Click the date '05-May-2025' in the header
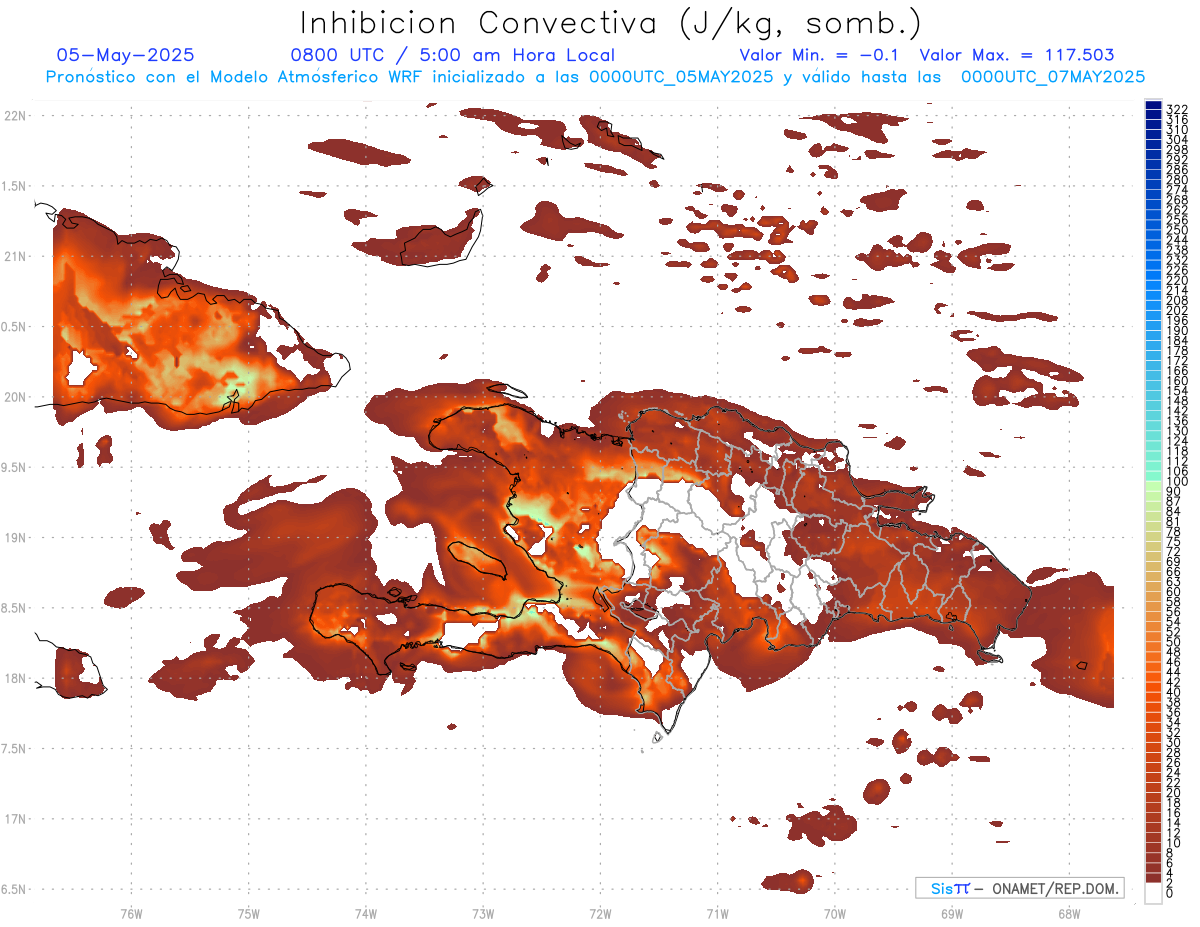This screenshot has width=1200, height=927. tap(125, 55)
